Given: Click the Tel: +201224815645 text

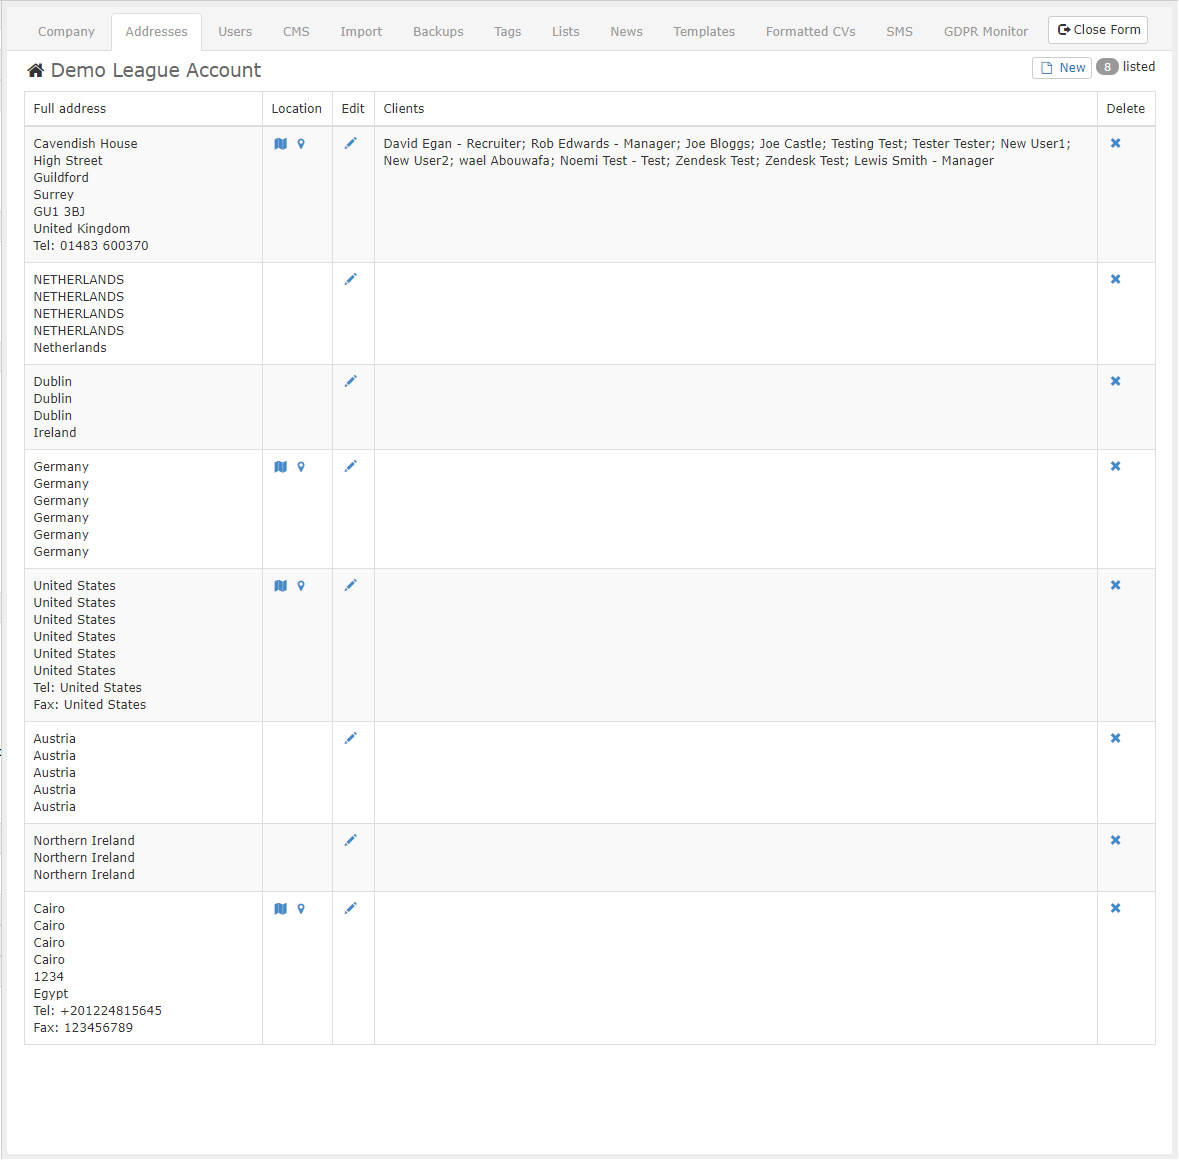Looking at the screenshot, I should pyautogui.click(x=98, y=1011).
